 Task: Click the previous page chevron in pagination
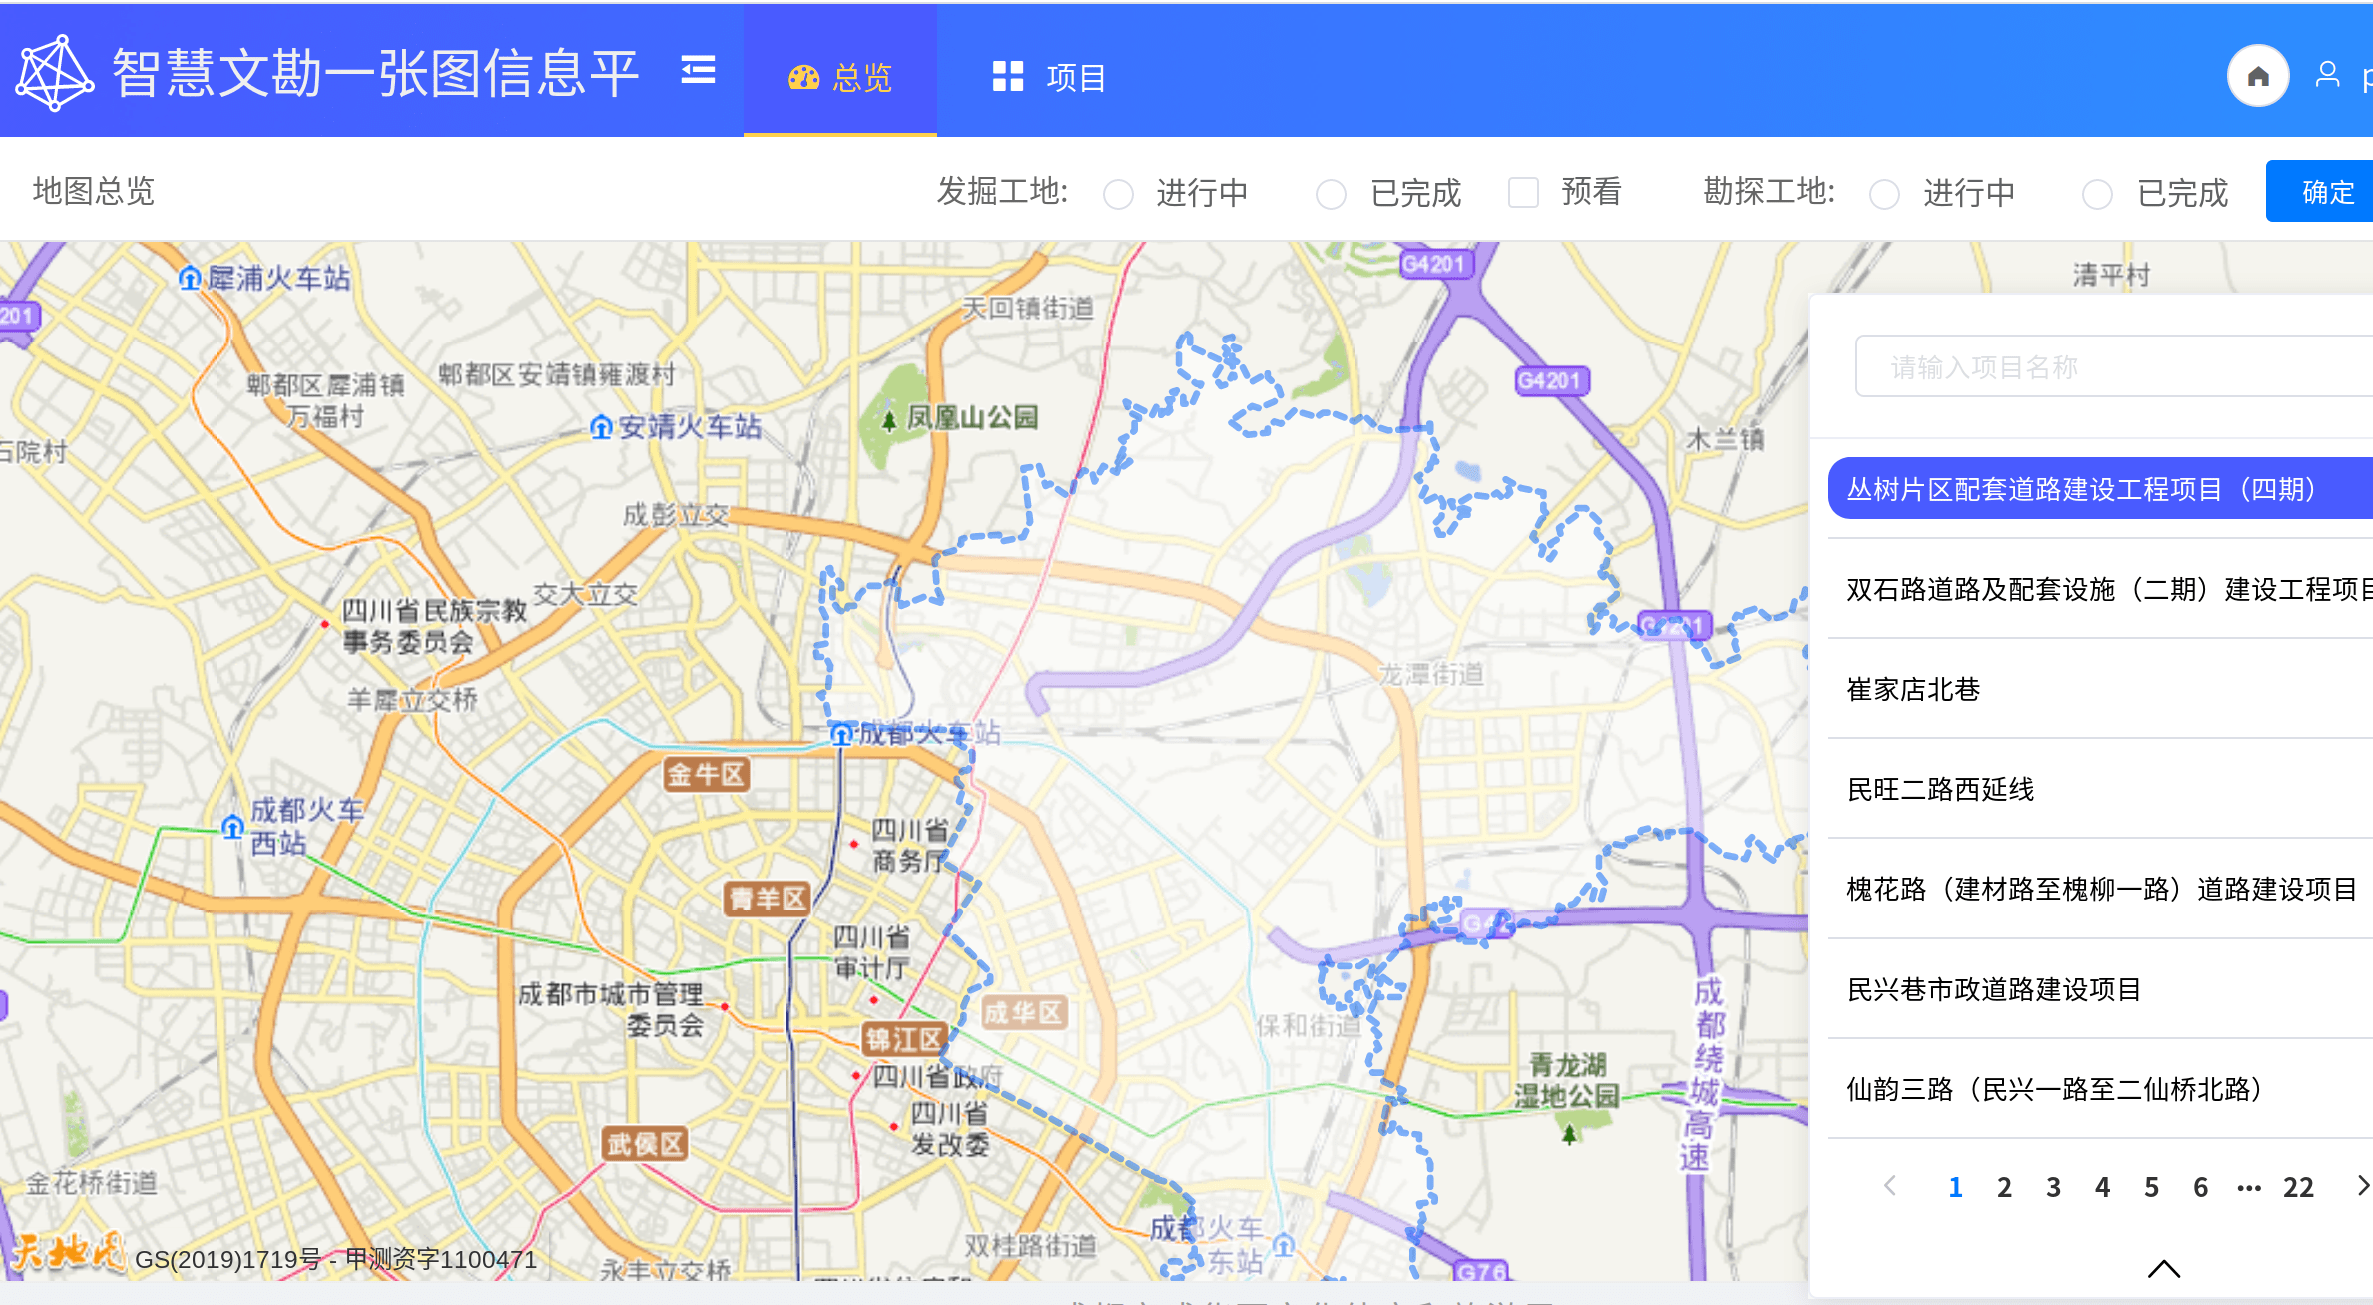(x=1889, y=1186)
